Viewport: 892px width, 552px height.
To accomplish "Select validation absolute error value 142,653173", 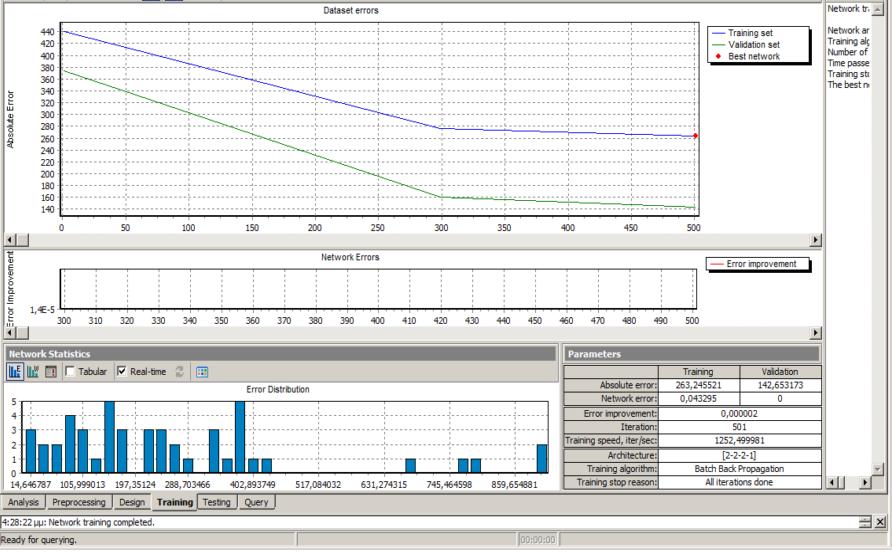I will (x=780, y=385).
